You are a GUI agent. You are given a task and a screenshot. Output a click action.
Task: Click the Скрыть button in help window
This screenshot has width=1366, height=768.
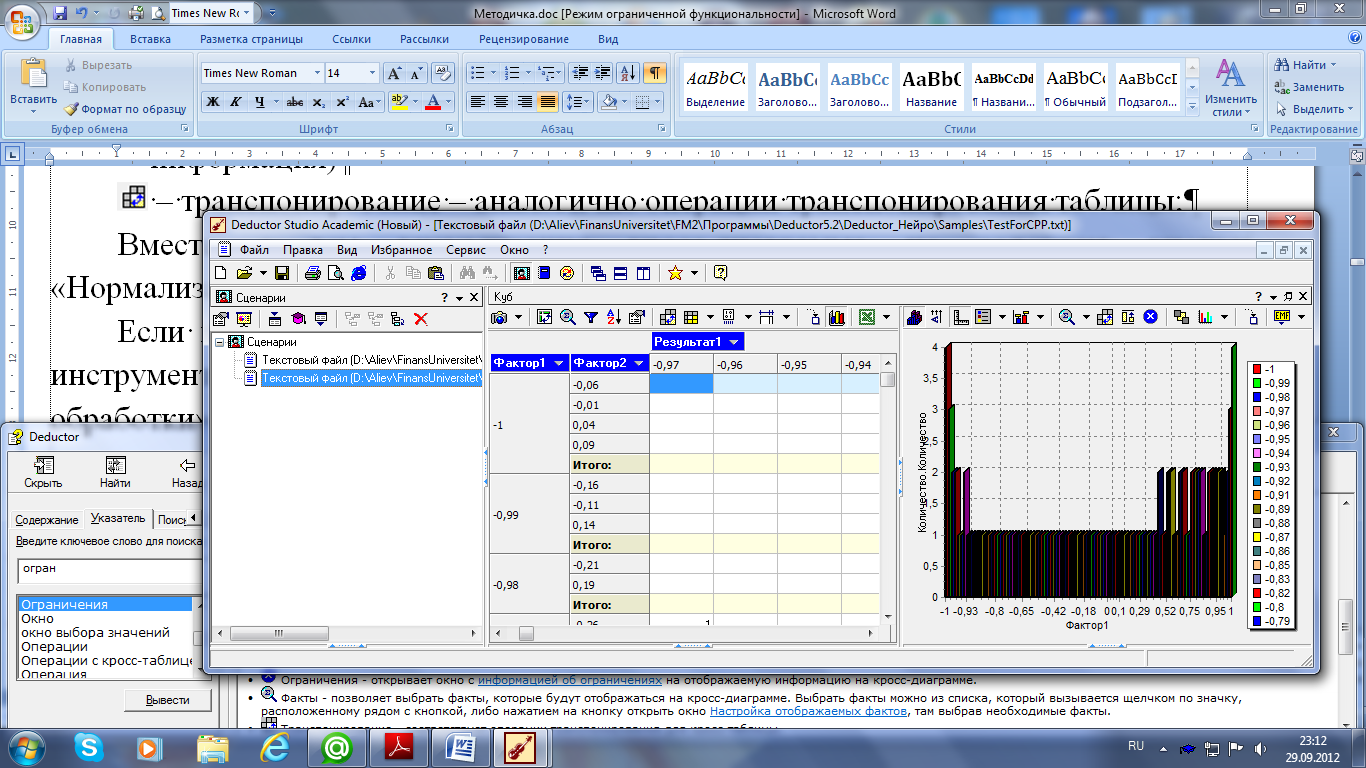(x=43, y=473)
